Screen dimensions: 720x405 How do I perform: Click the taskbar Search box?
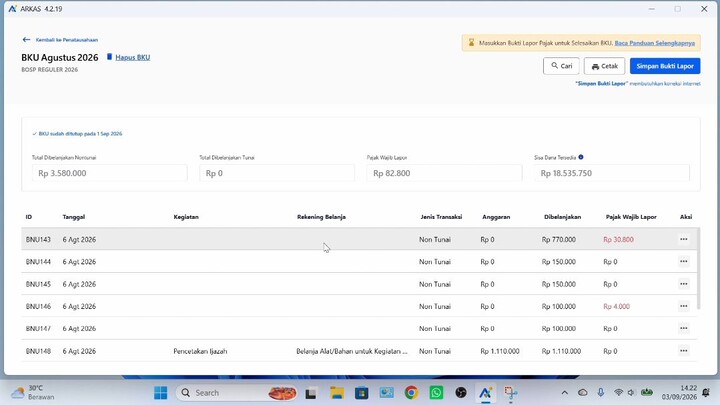pos(236,393)
